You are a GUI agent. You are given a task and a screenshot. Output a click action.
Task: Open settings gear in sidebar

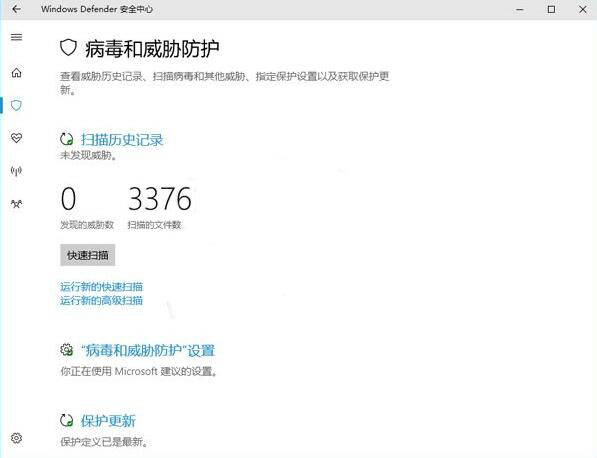pyautogui.click(x=16, y=438)
